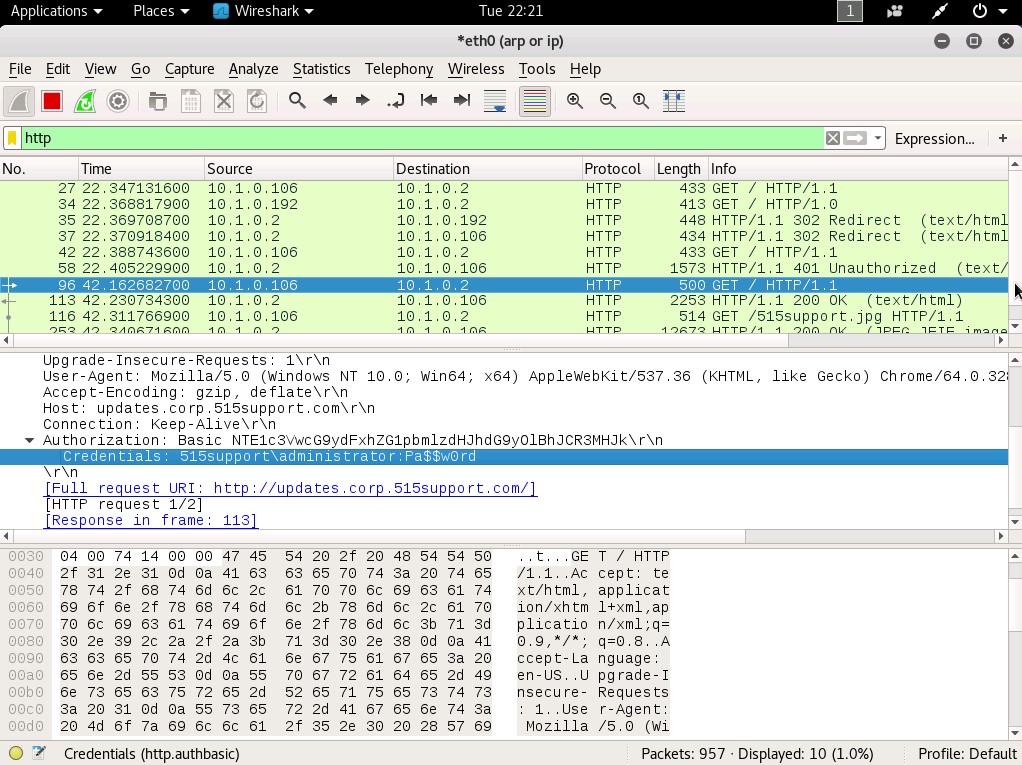Select packet 116 GET /515support.jpg
The width and height of the screenshot is (1022, 765).
[x=504, y=317]
